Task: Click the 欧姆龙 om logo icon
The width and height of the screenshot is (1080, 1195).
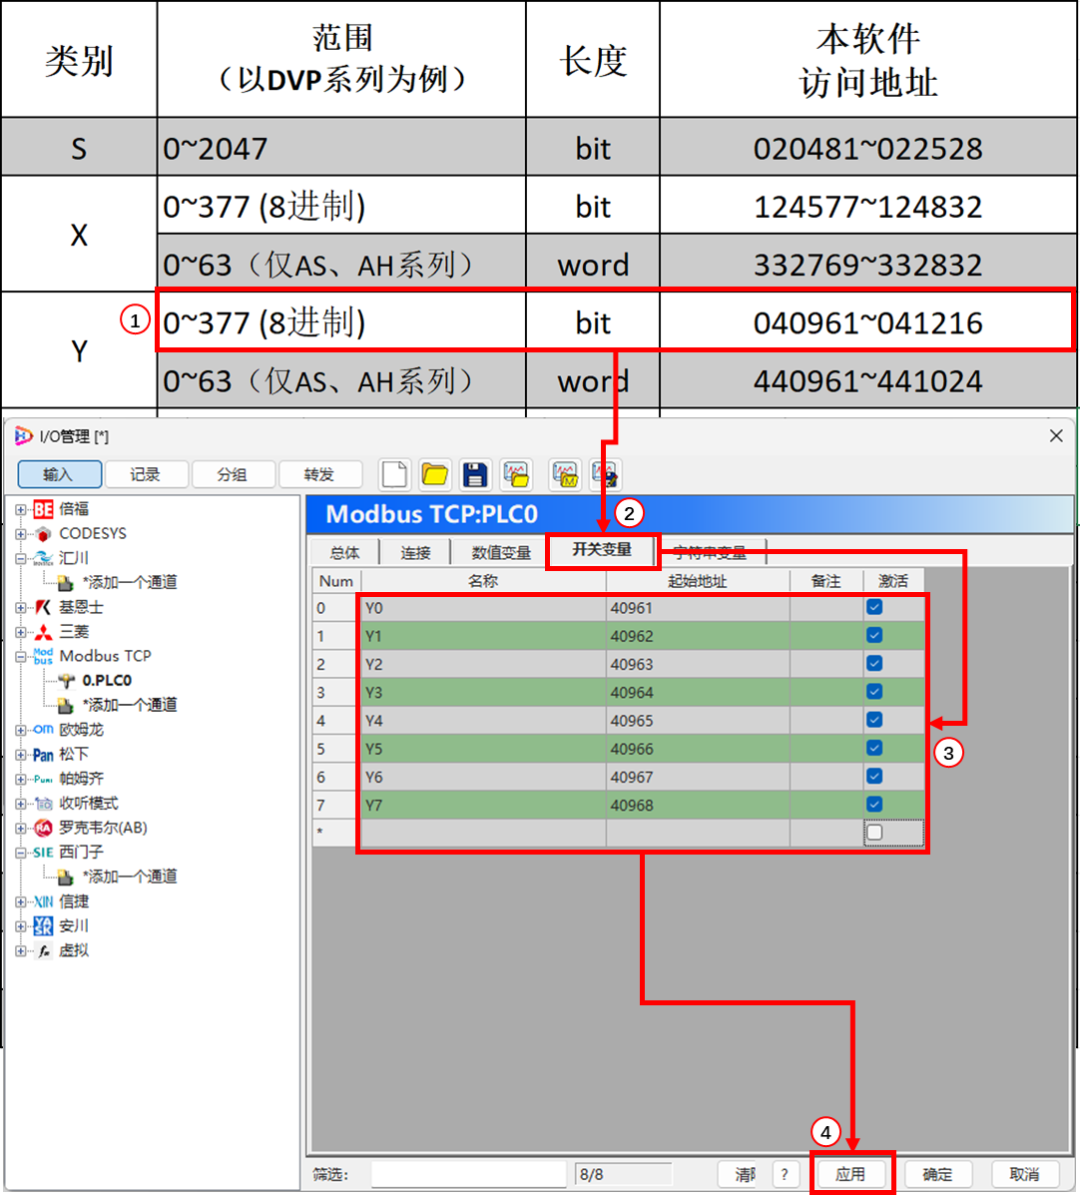Action: tap(43, 729)
